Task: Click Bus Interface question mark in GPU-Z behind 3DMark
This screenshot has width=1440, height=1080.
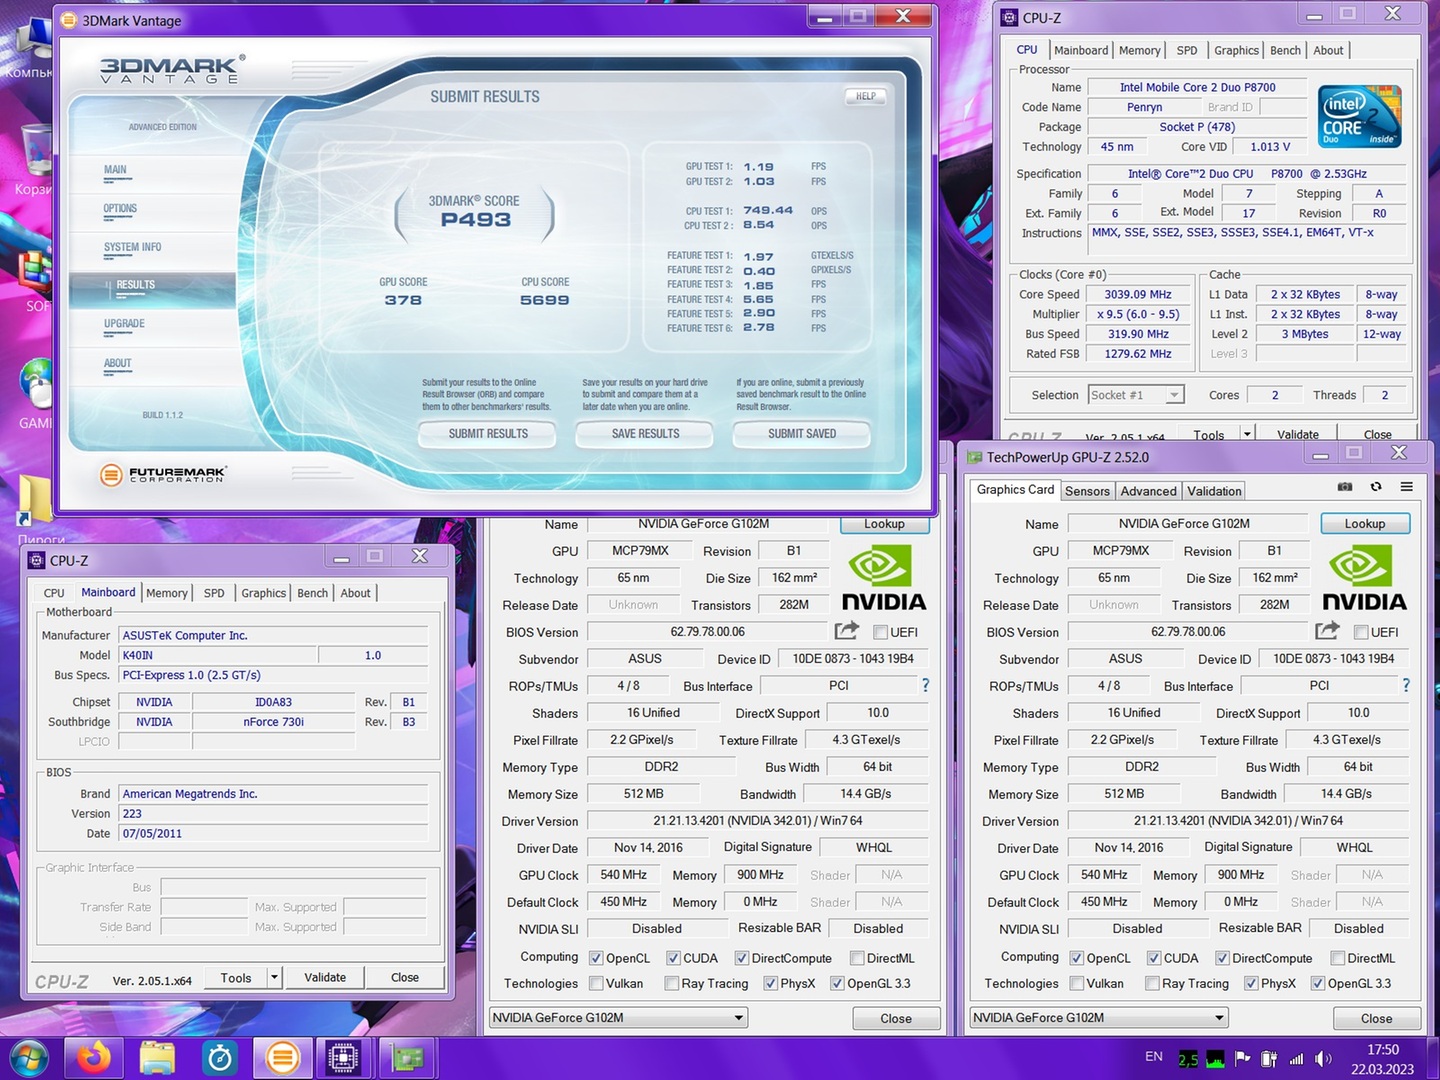Action: click(925, 685)
